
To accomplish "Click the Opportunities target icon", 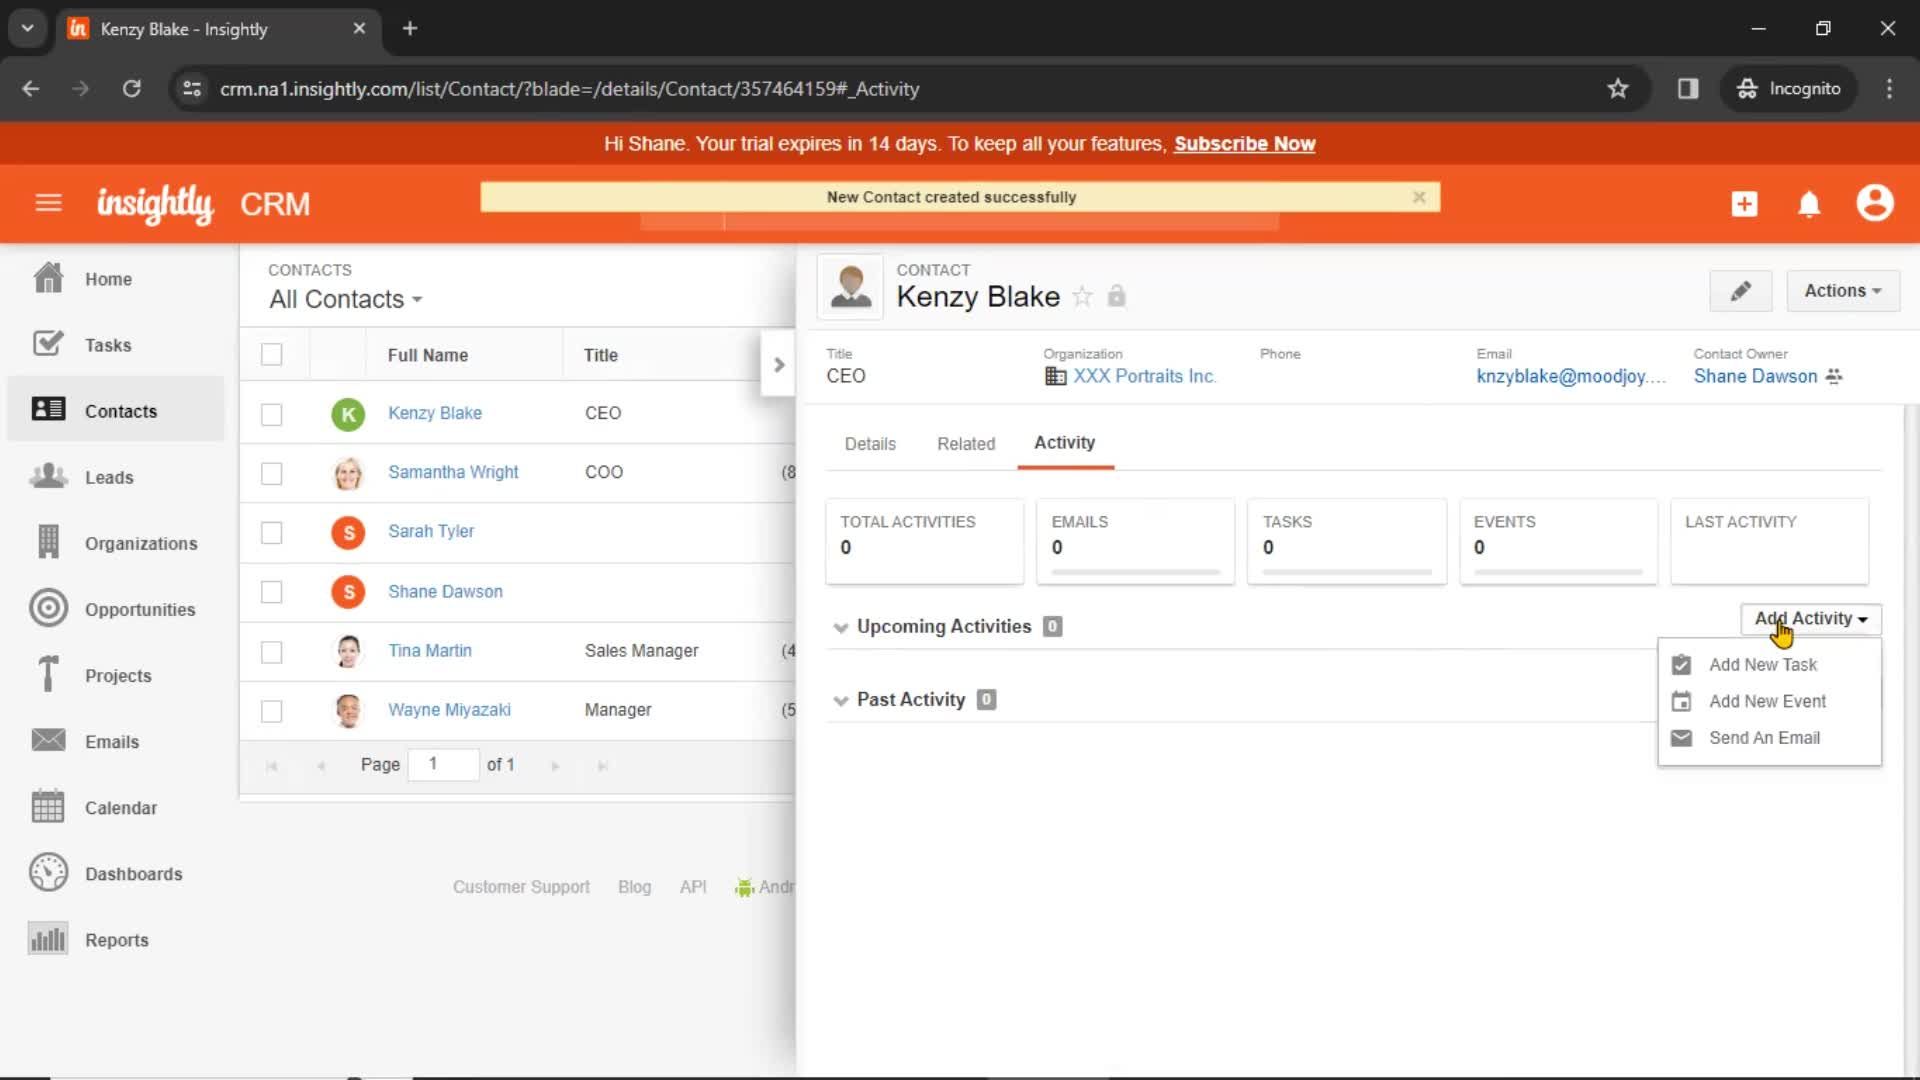I will coord(48,608).
